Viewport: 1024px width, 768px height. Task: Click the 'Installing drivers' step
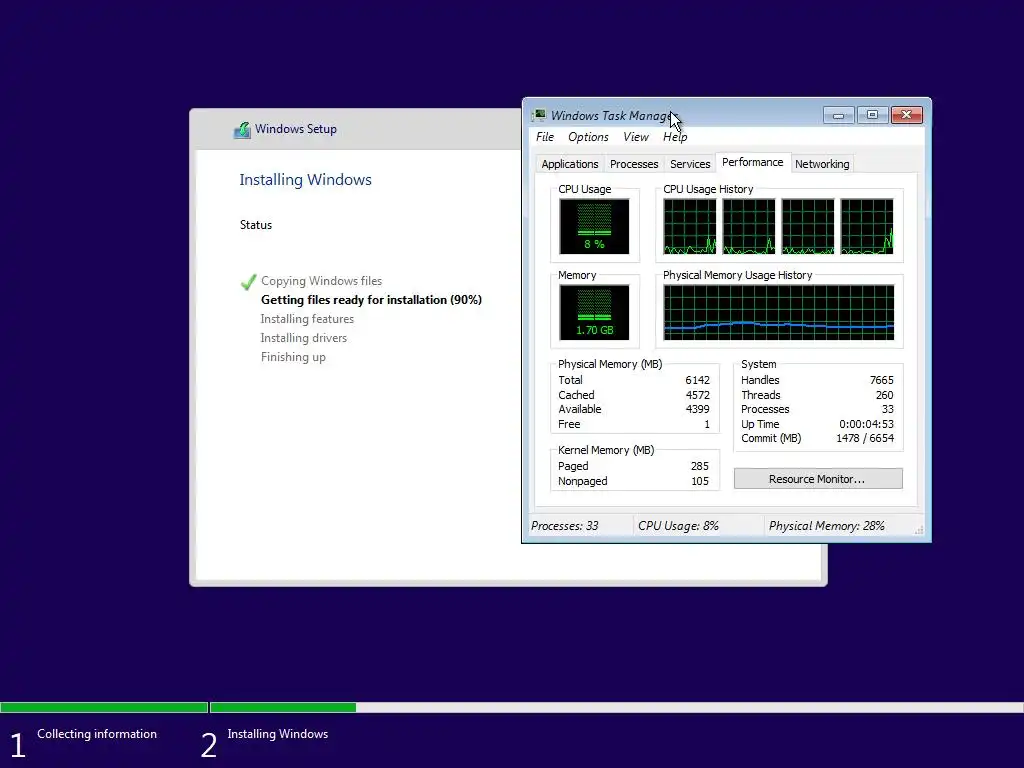(304, 338)
